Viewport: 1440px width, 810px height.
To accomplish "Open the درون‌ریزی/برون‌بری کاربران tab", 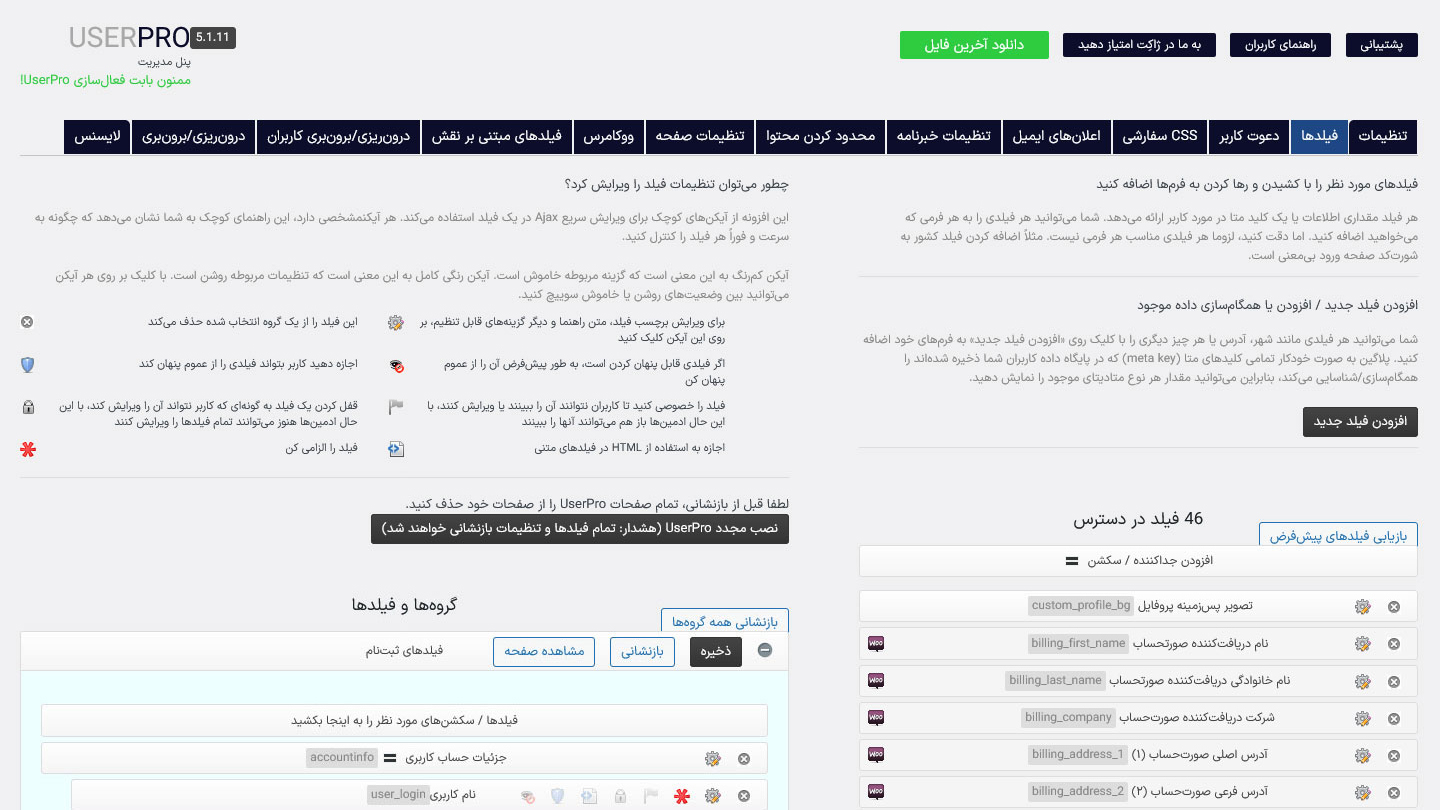I will [x=339, y=136].
